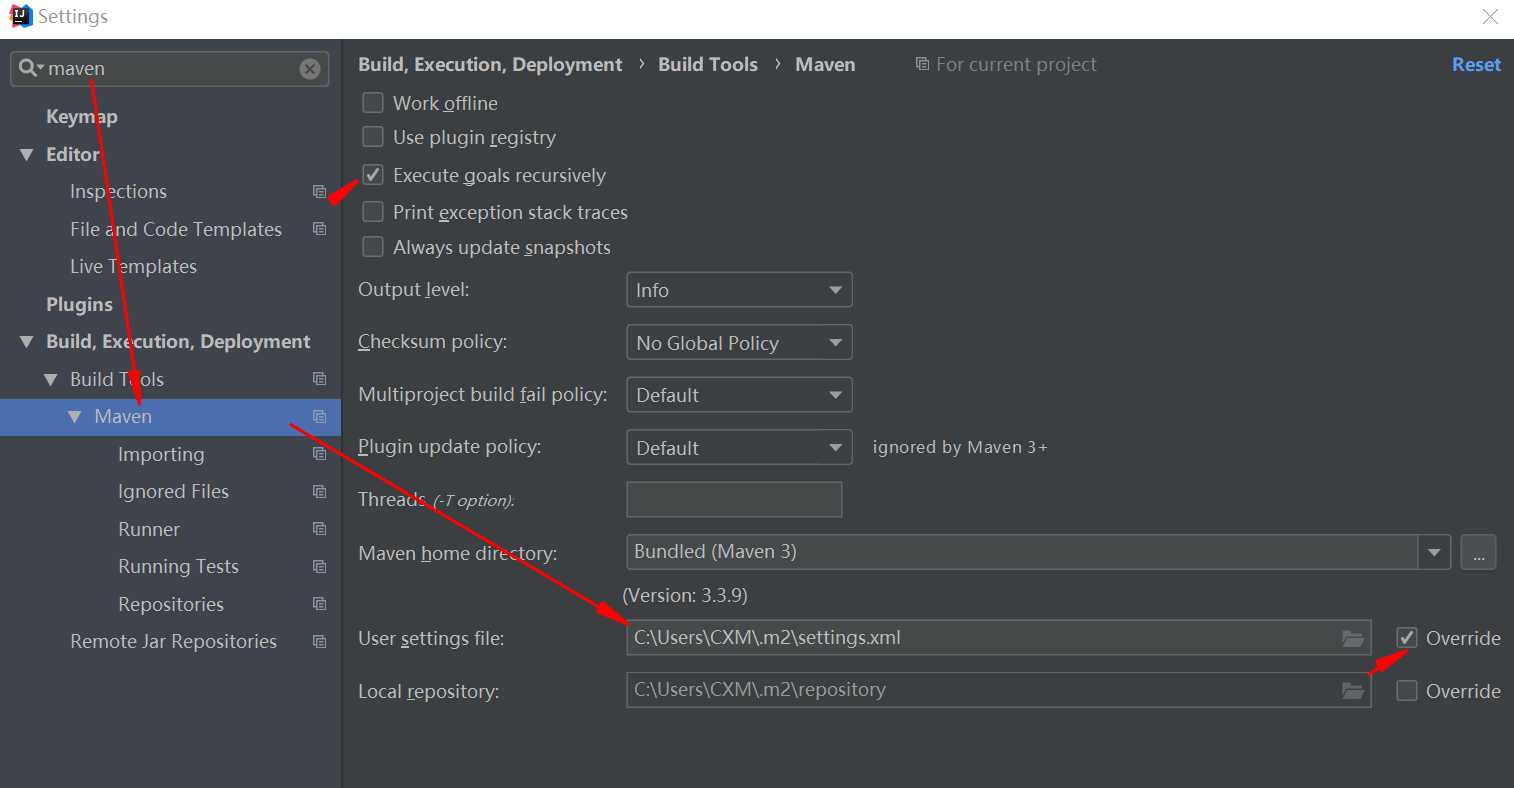Click the search magnifier icon
Screen dimensions: 1514x788
(x=28, y=68)
